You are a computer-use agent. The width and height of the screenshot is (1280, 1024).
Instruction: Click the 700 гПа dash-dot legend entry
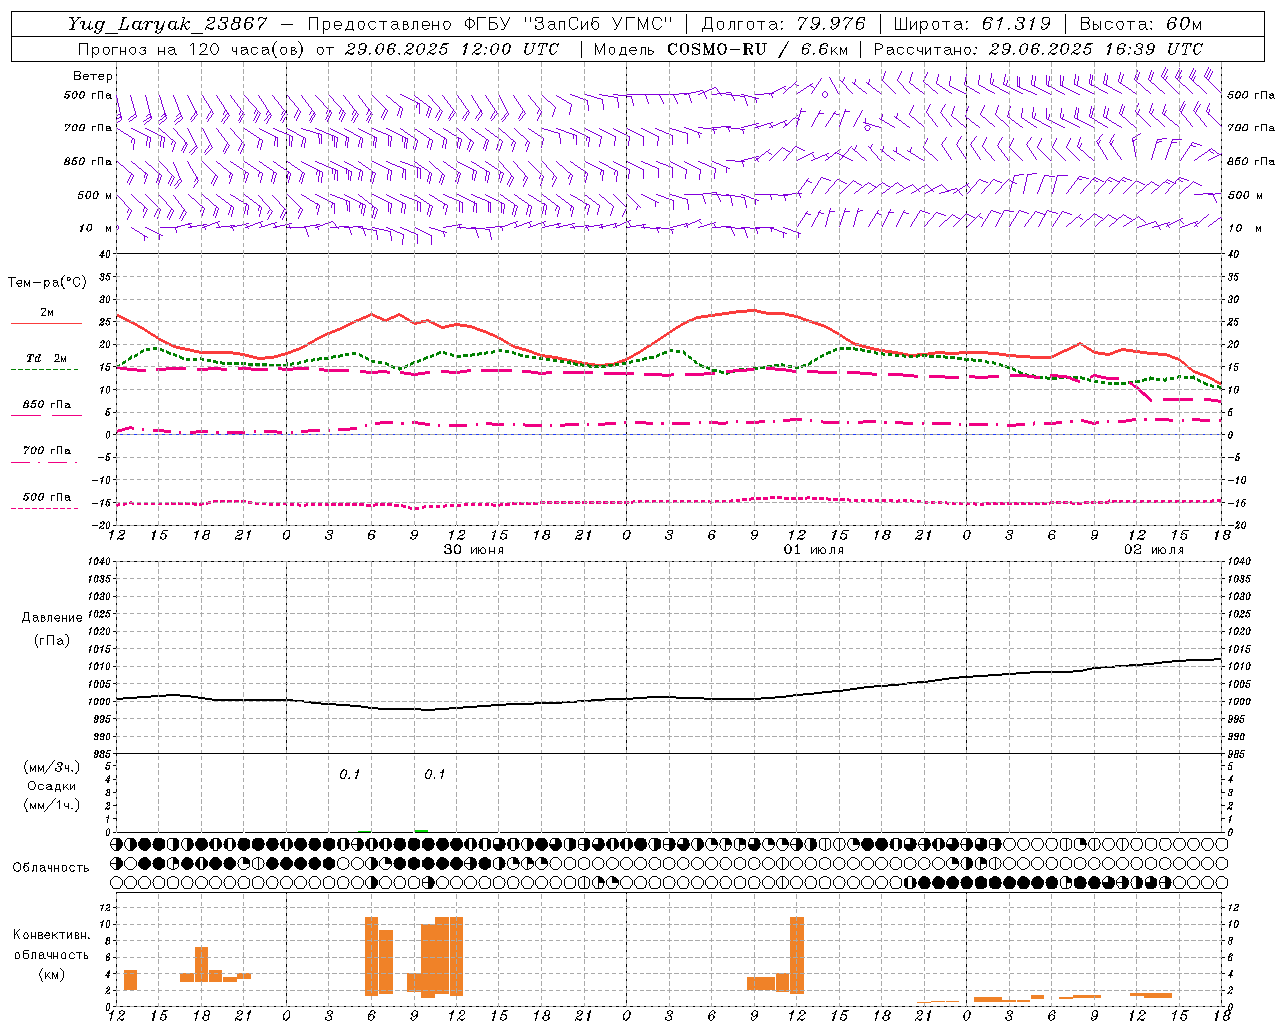(46, 455)
